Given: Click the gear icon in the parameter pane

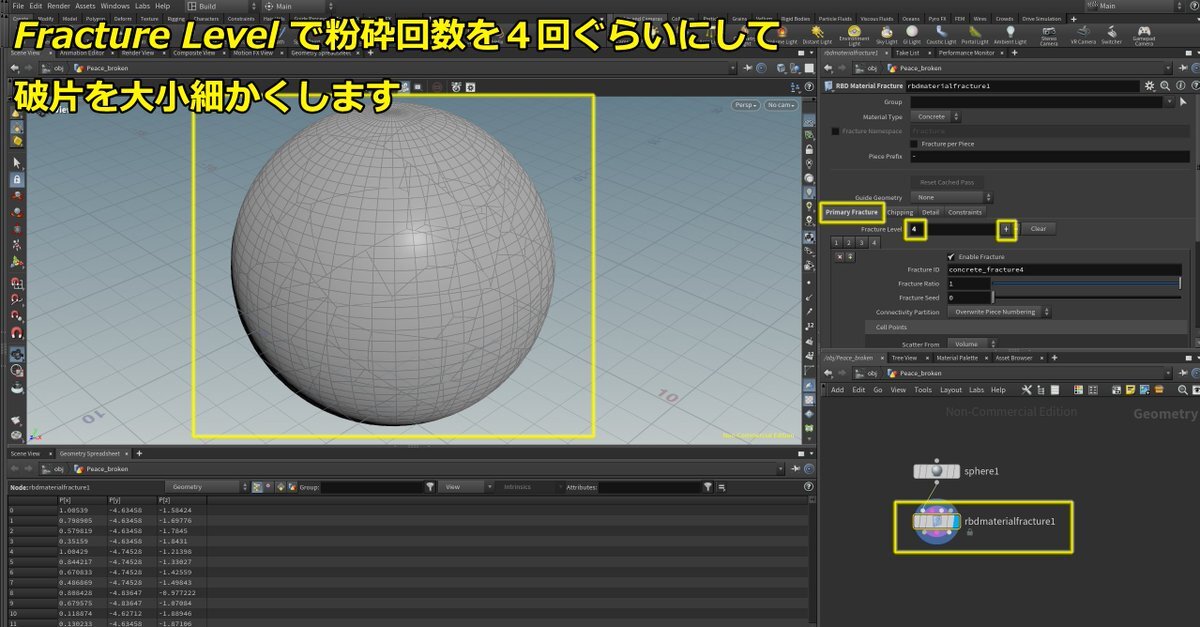Looking at the screenshot, I should click(x=1149, y=86).
